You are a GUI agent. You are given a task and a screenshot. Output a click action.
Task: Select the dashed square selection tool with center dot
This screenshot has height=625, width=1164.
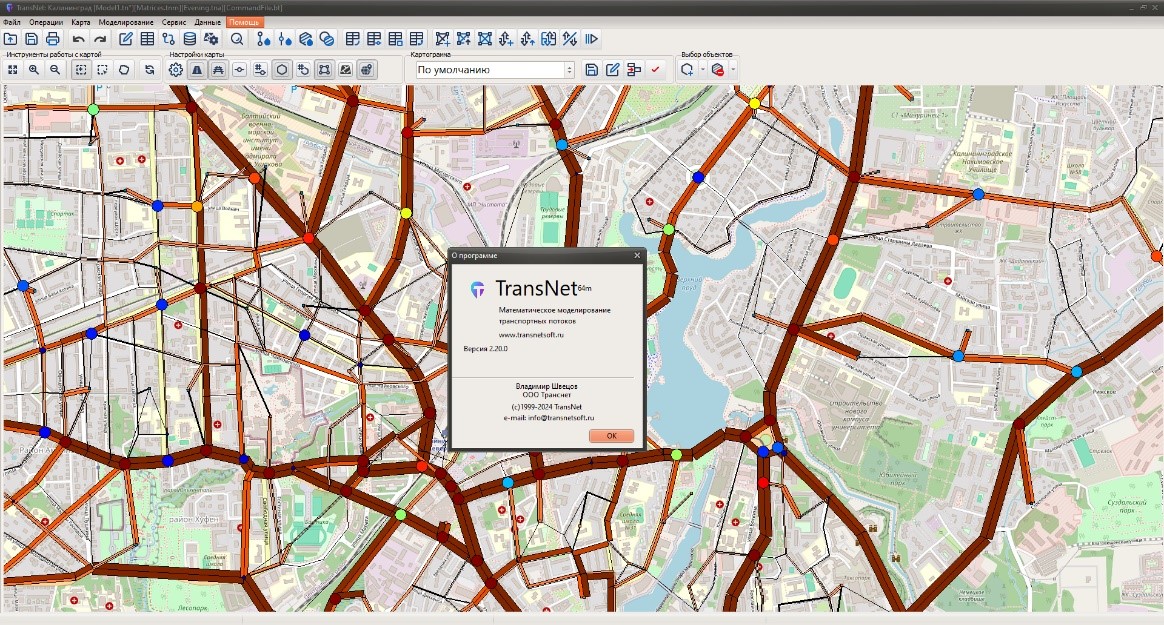point(81,69)
